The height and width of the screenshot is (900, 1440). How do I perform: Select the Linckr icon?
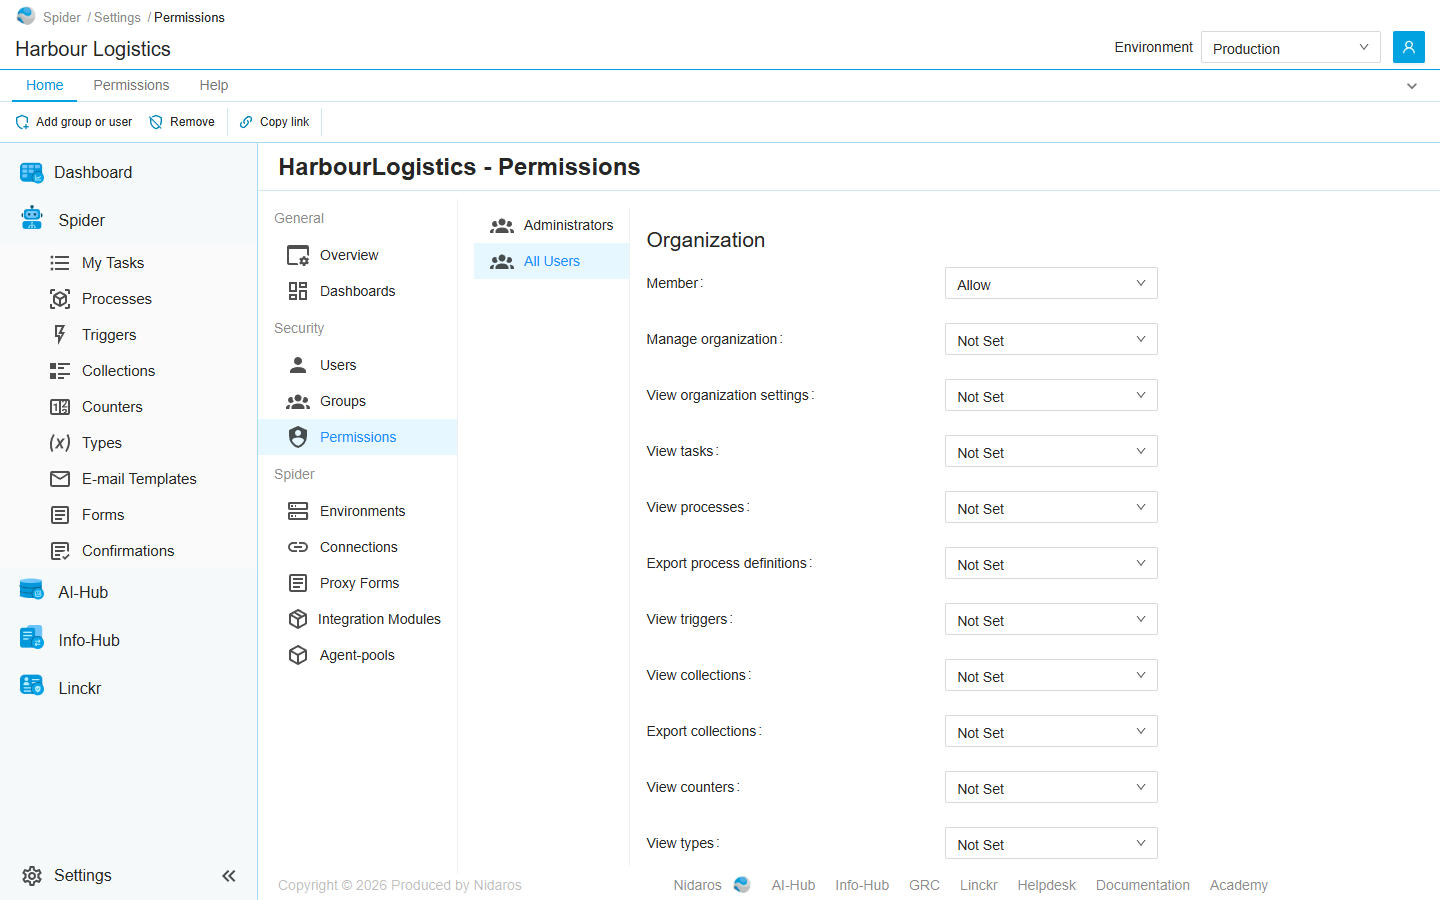[x=32, y=686]
